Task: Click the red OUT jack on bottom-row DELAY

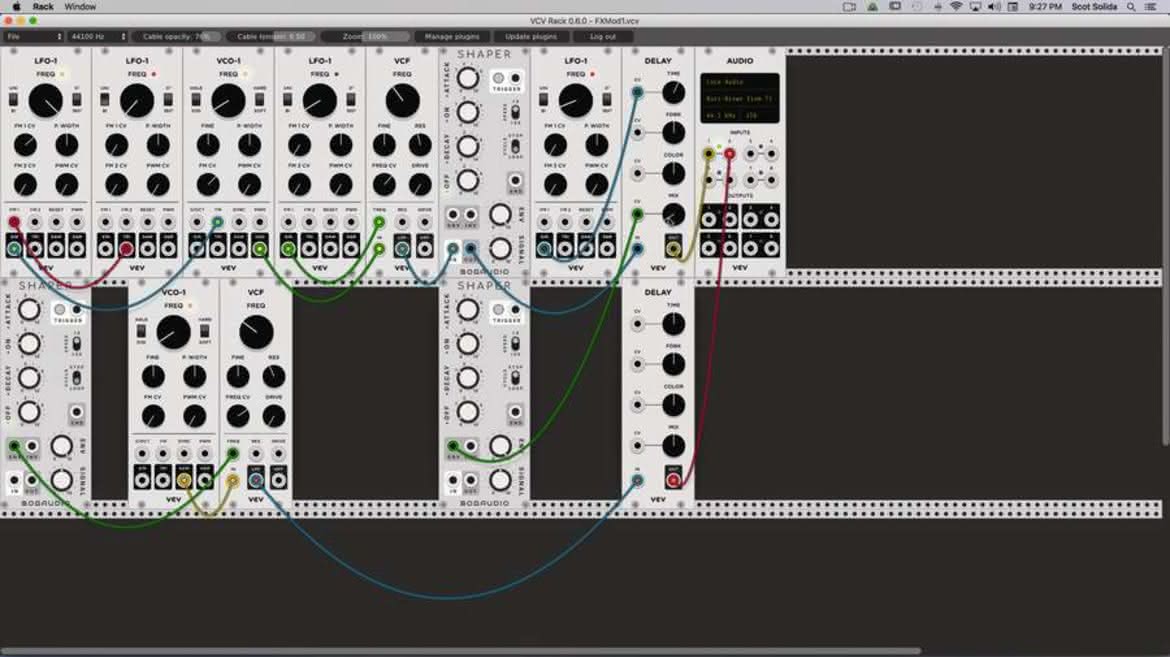Action: click(673, 480)
